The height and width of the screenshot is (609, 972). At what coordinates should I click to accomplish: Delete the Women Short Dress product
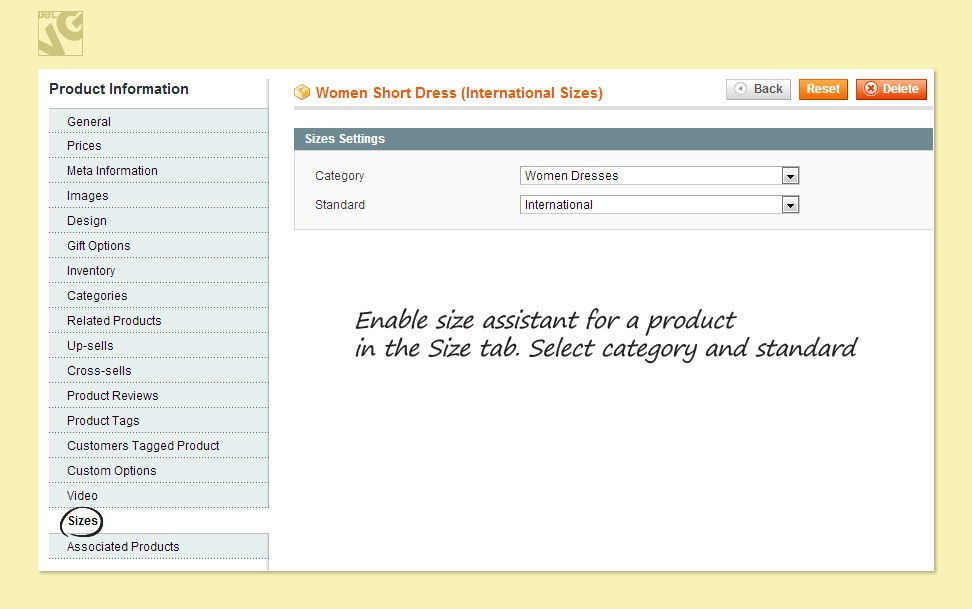click(891, 89)
